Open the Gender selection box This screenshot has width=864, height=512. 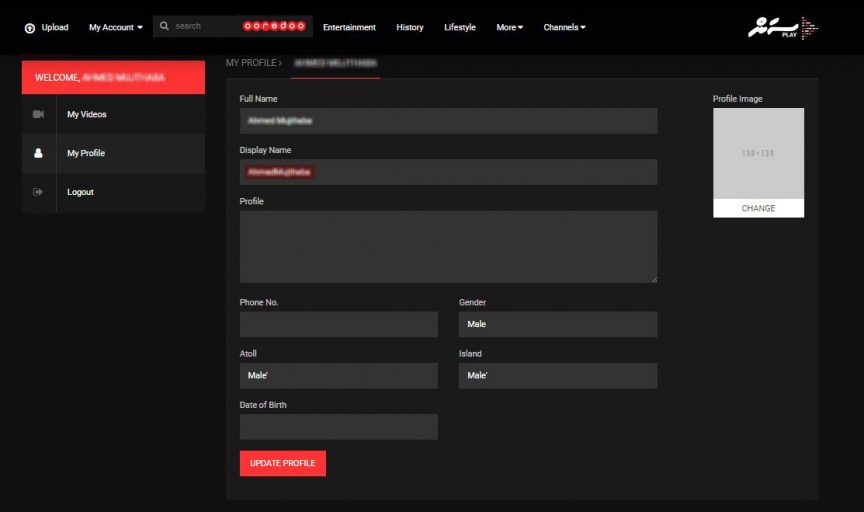(557, 324)
